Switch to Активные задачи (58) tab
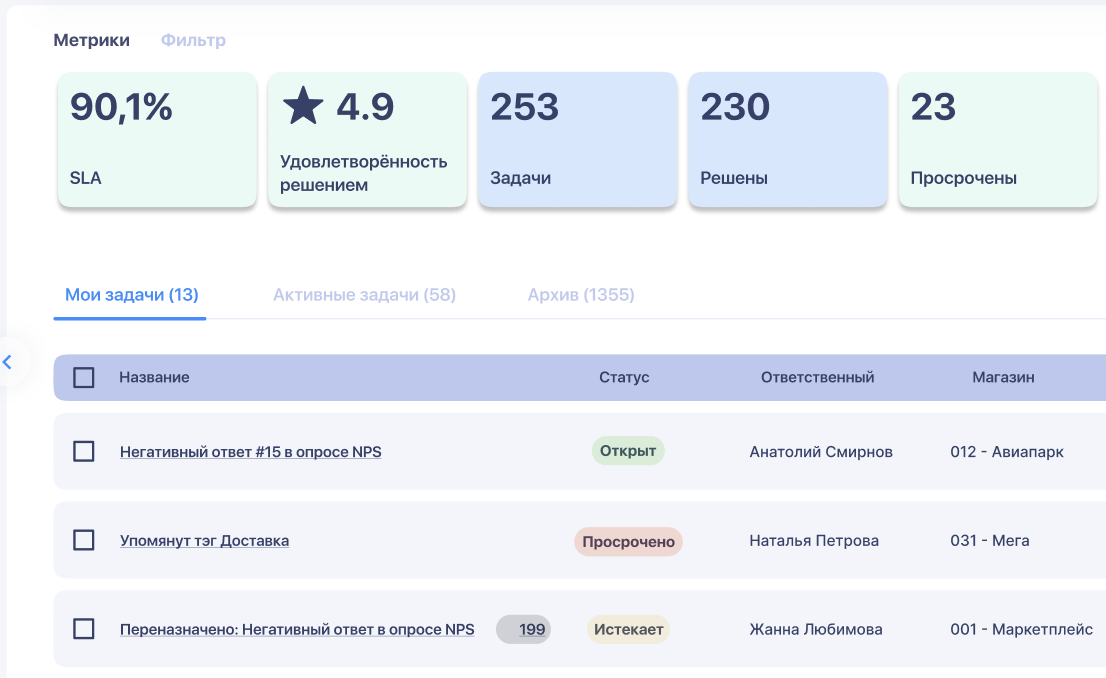Screen dimensions: 1106x678 click(x=364, y=295)
